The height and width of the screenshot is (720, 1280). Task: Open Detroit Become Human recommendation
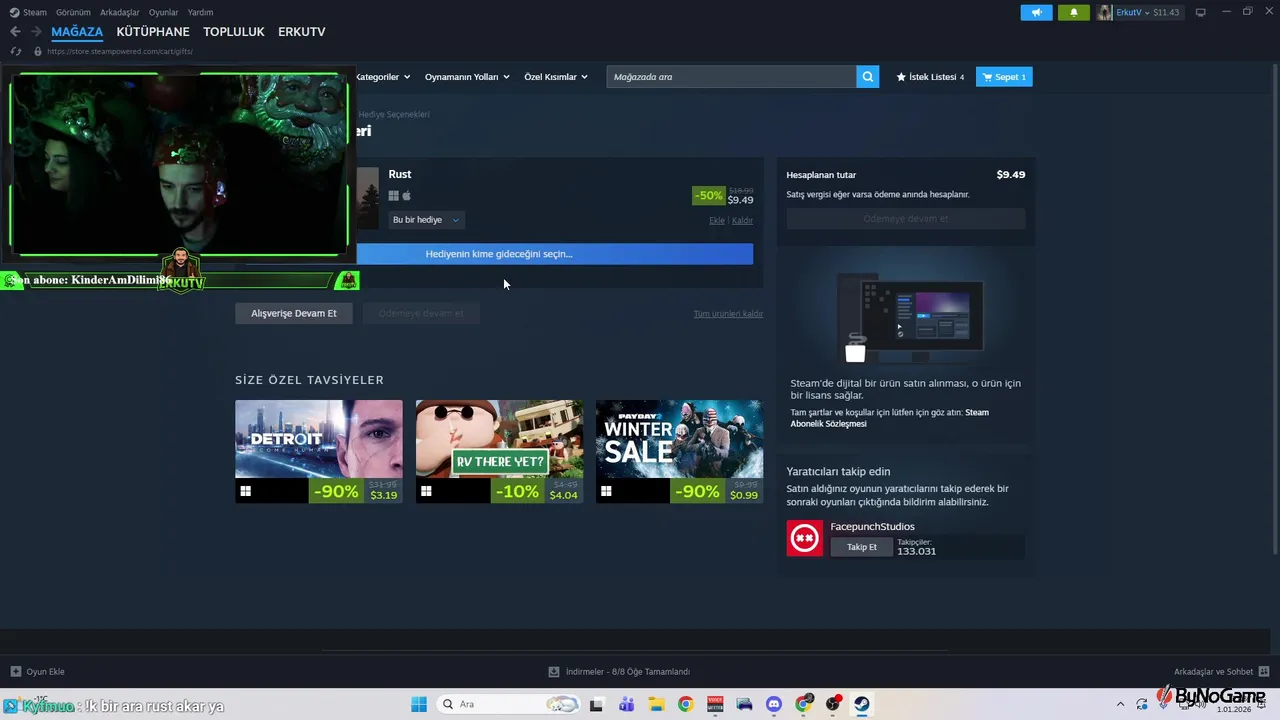pos(319,451)
